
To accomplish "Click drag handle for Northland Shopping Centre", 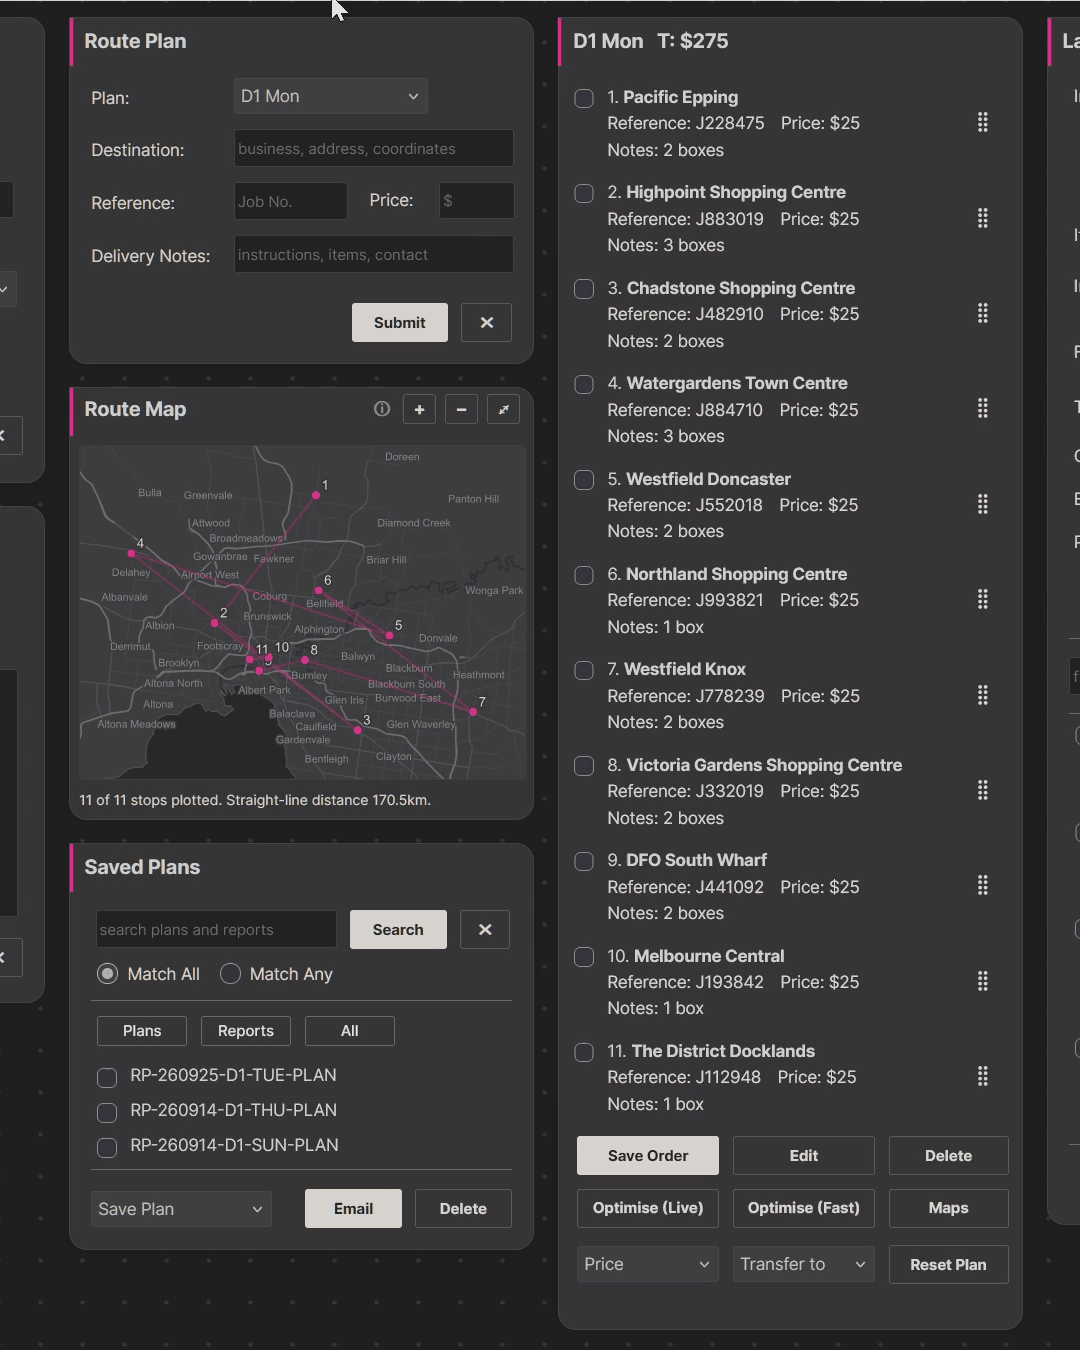I will point(983,600).
